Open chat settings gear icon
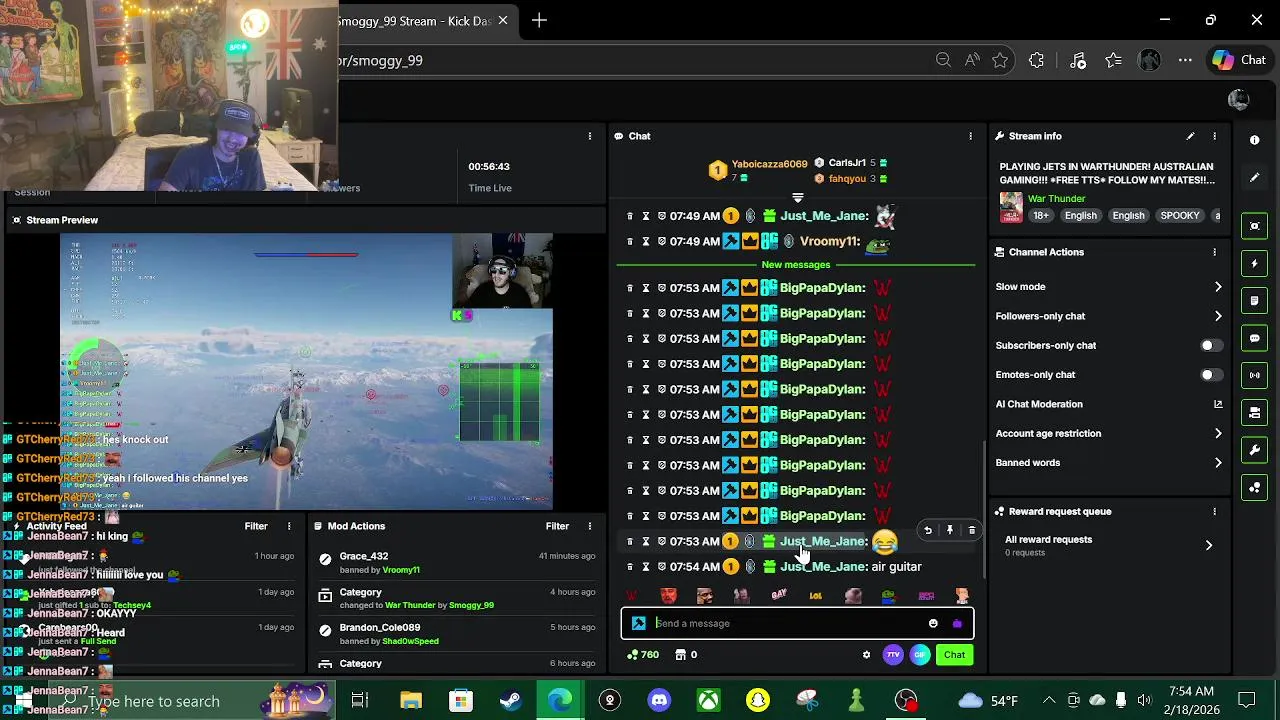This screenshot has height=720, width=1280. coord(866,655)
